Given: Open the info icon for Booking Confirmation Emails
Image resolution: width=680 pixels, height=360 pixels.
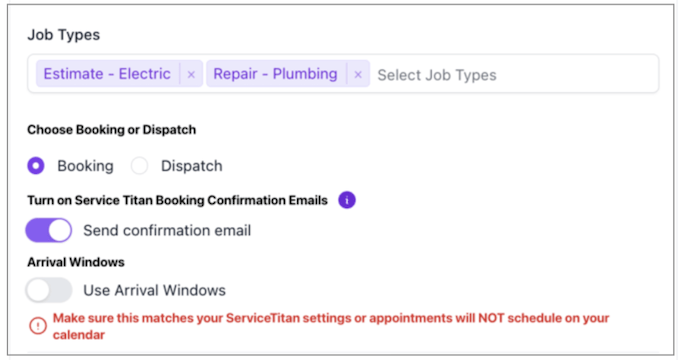Looking at the screenshot, I should coord(347,200).
